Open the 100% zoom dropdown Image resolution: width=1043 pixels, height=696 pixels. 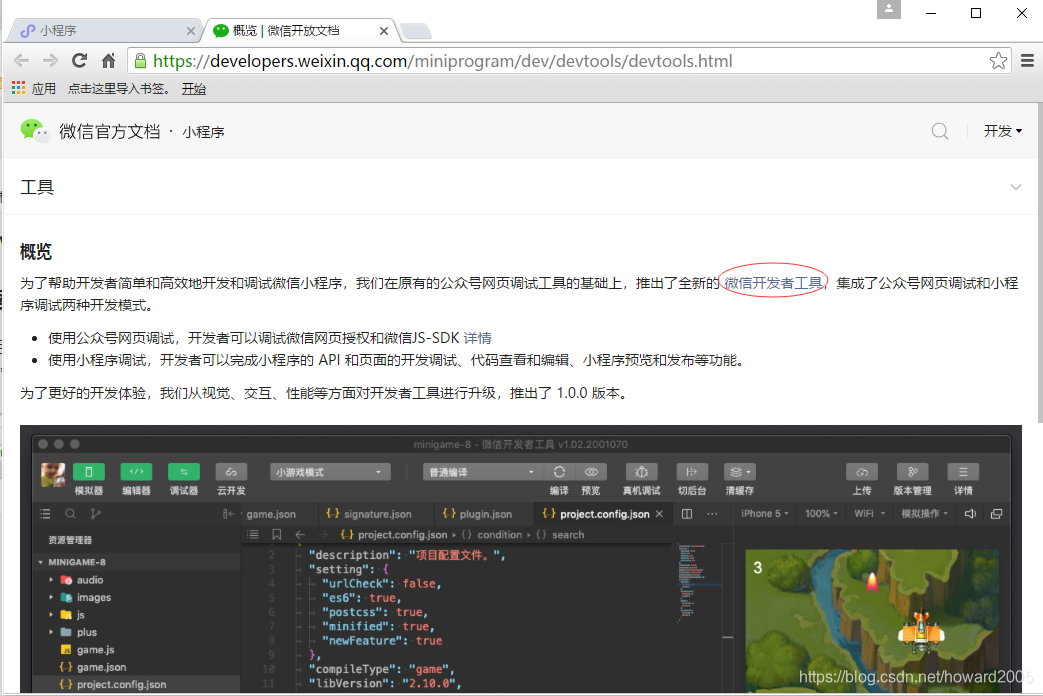[x=821, y=514]
